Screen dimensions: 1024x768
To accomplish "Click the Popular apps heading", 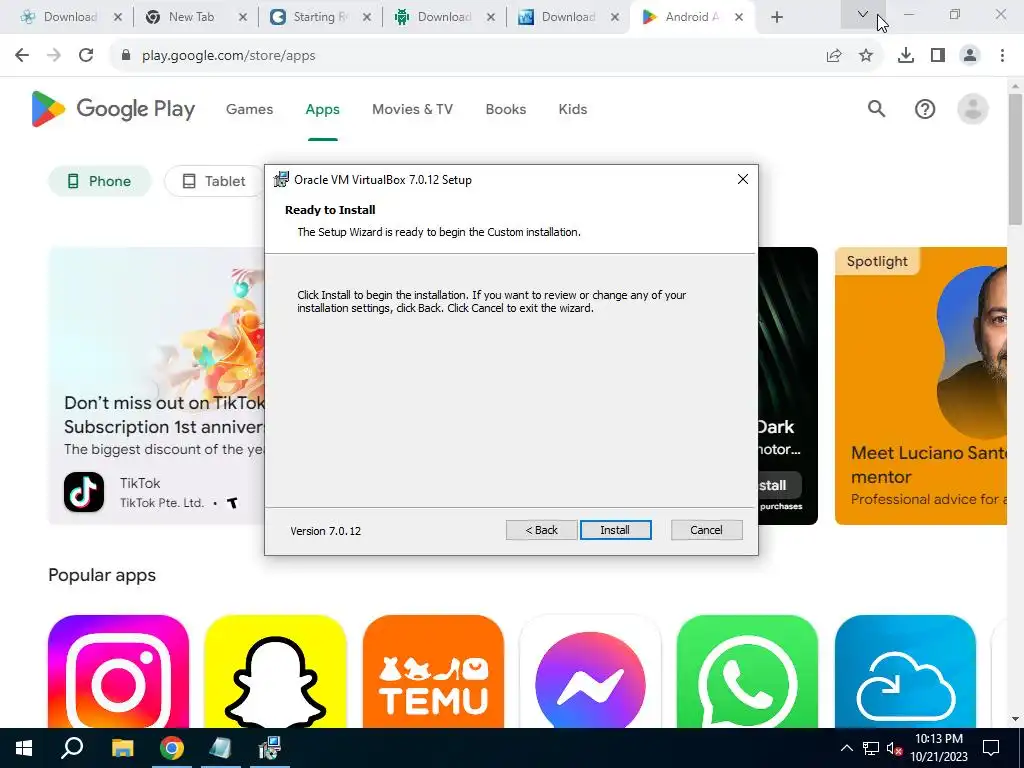I will 102,575.
